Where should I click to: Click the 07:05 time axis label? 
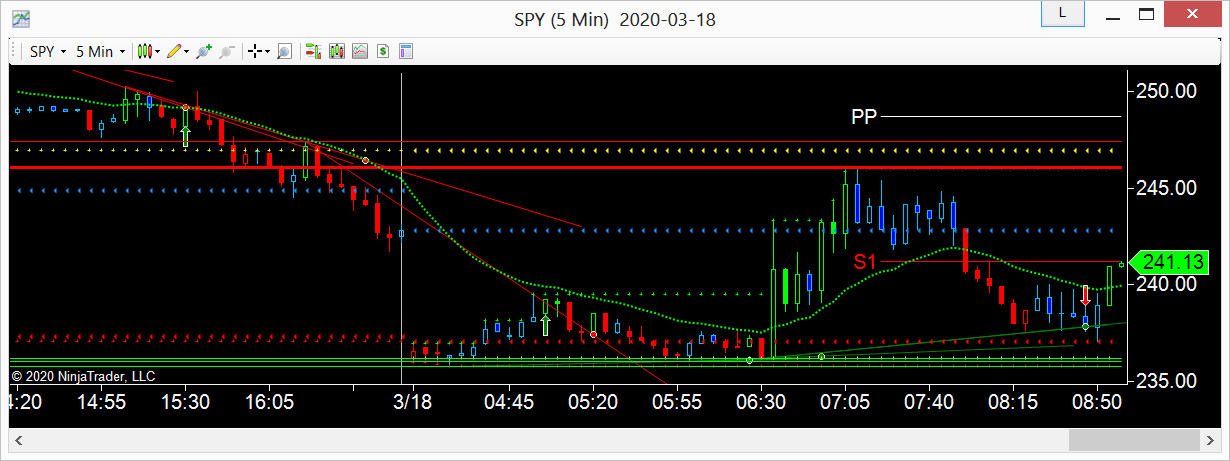[846, 402]
